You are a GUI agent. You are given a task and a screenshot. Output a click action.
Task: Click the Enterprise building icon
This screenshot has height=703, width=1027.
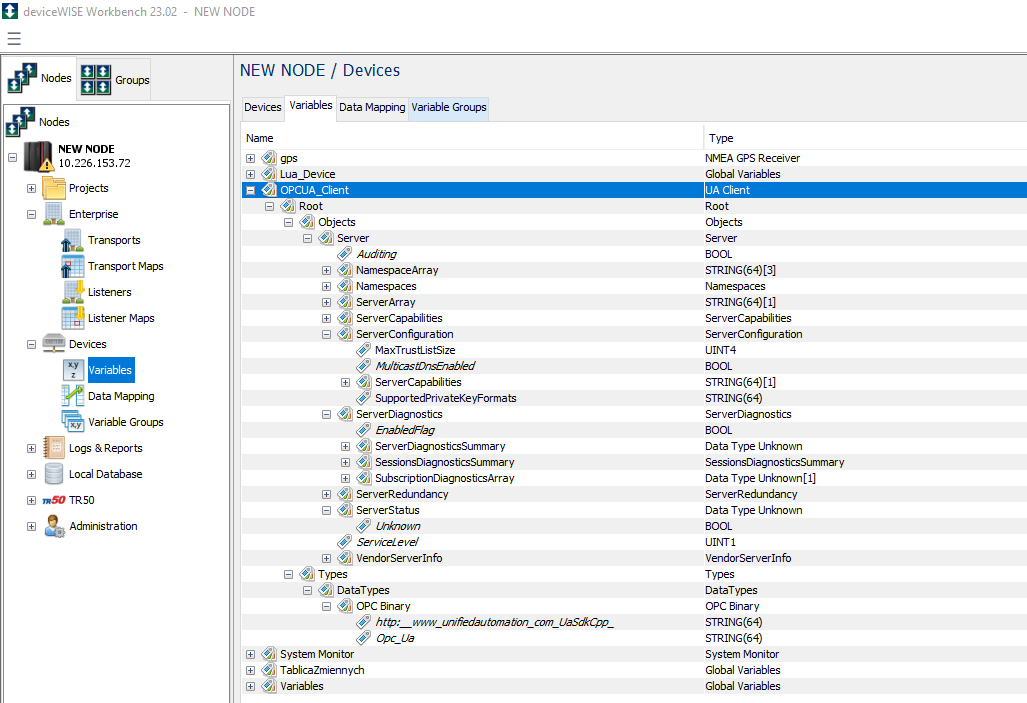pos(54,214)
